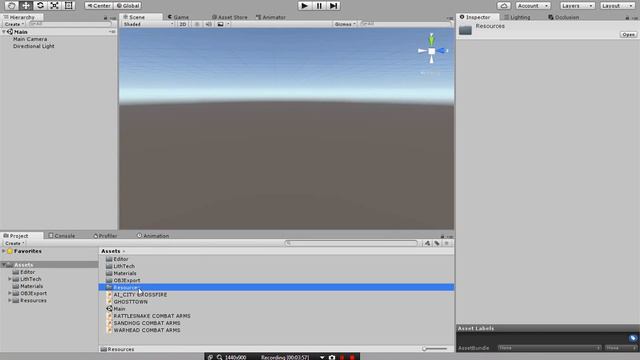
Task: Collapse the Main scene in Hierarchy
Action: click(4, 31)
